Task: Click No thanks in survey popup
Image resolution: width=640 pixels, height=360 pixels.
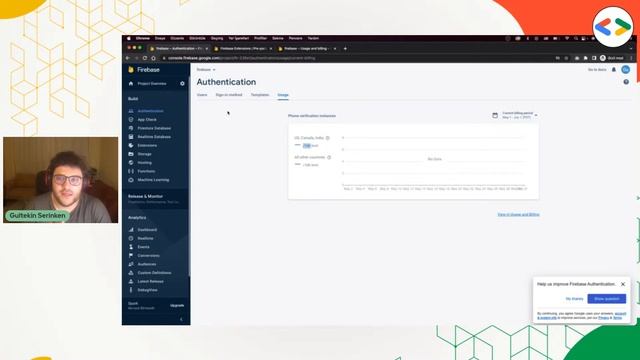Action: (575, 299)
